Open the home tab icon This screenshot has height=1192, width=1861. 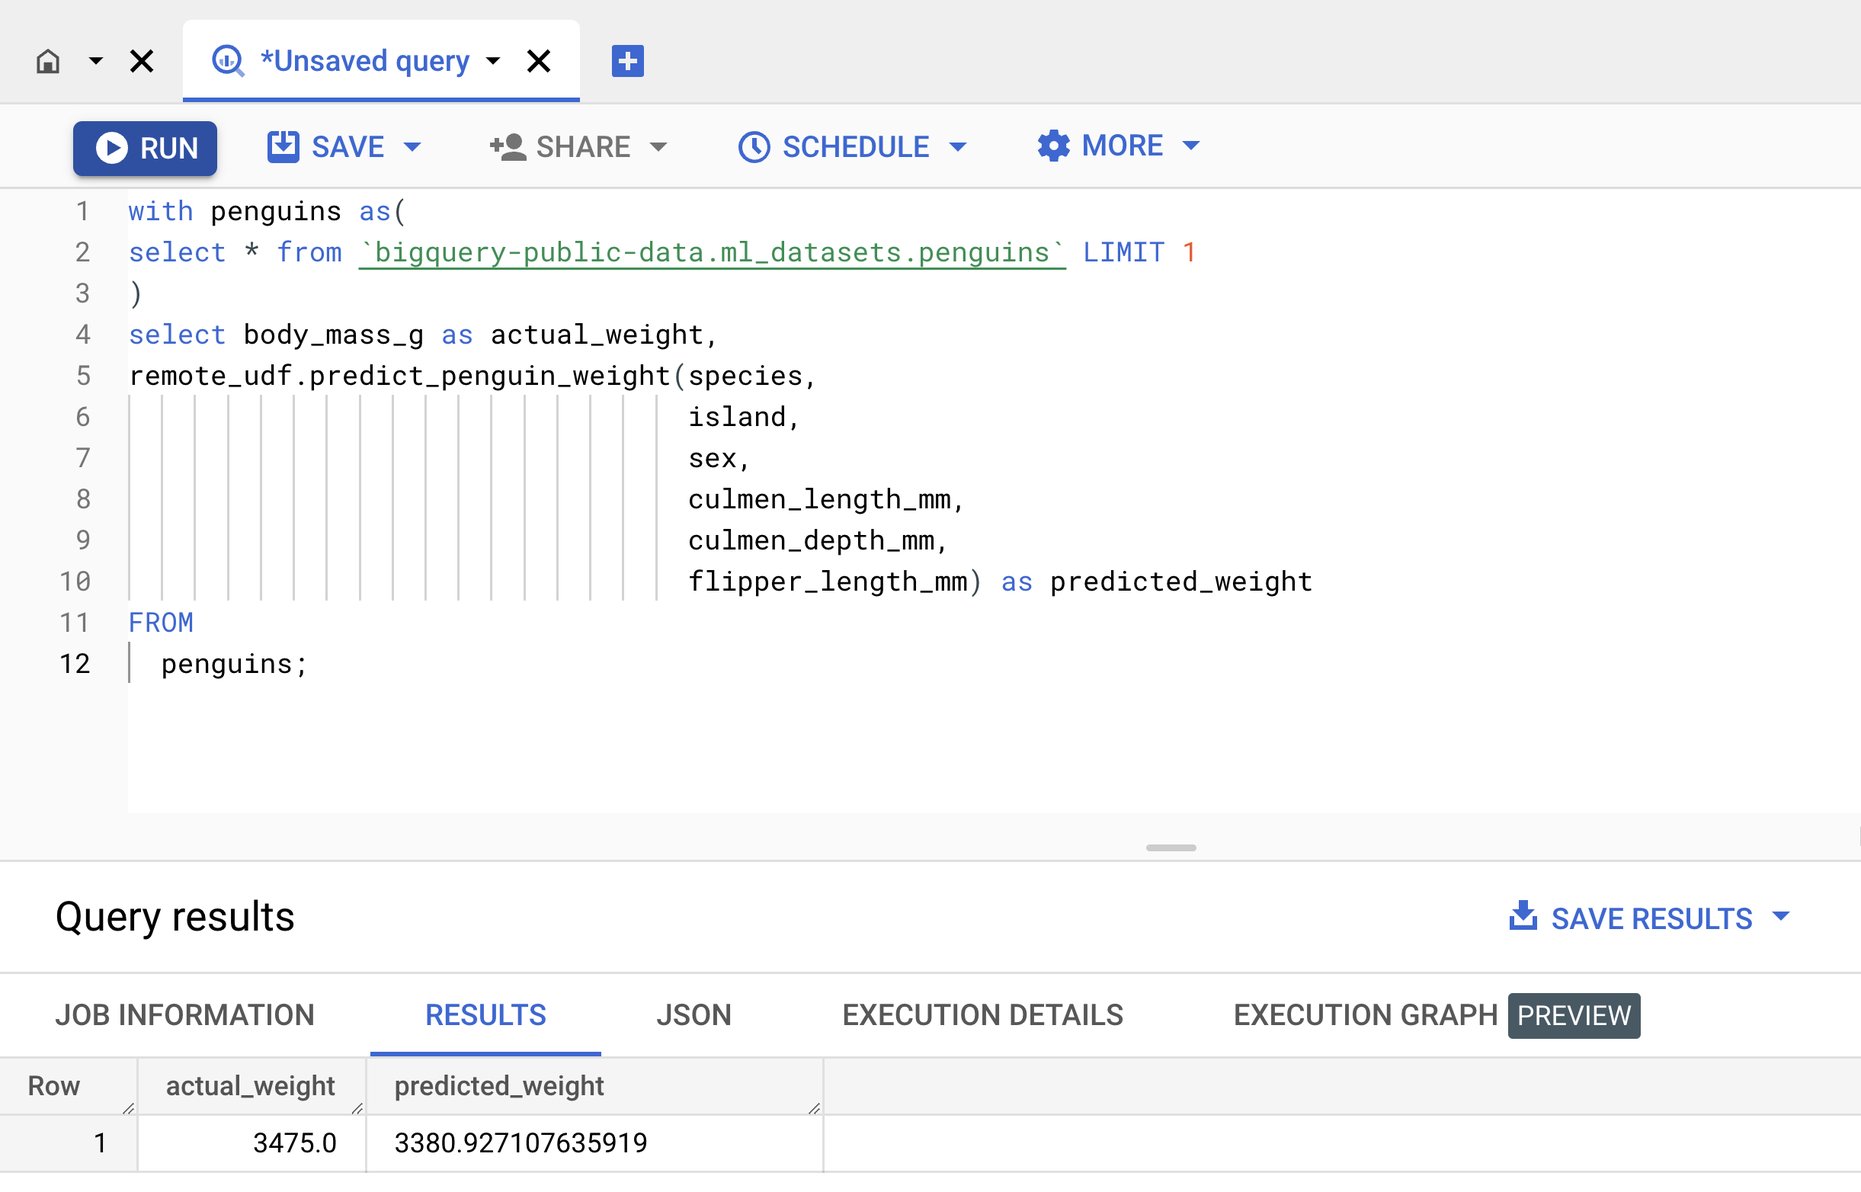(48, 62)
